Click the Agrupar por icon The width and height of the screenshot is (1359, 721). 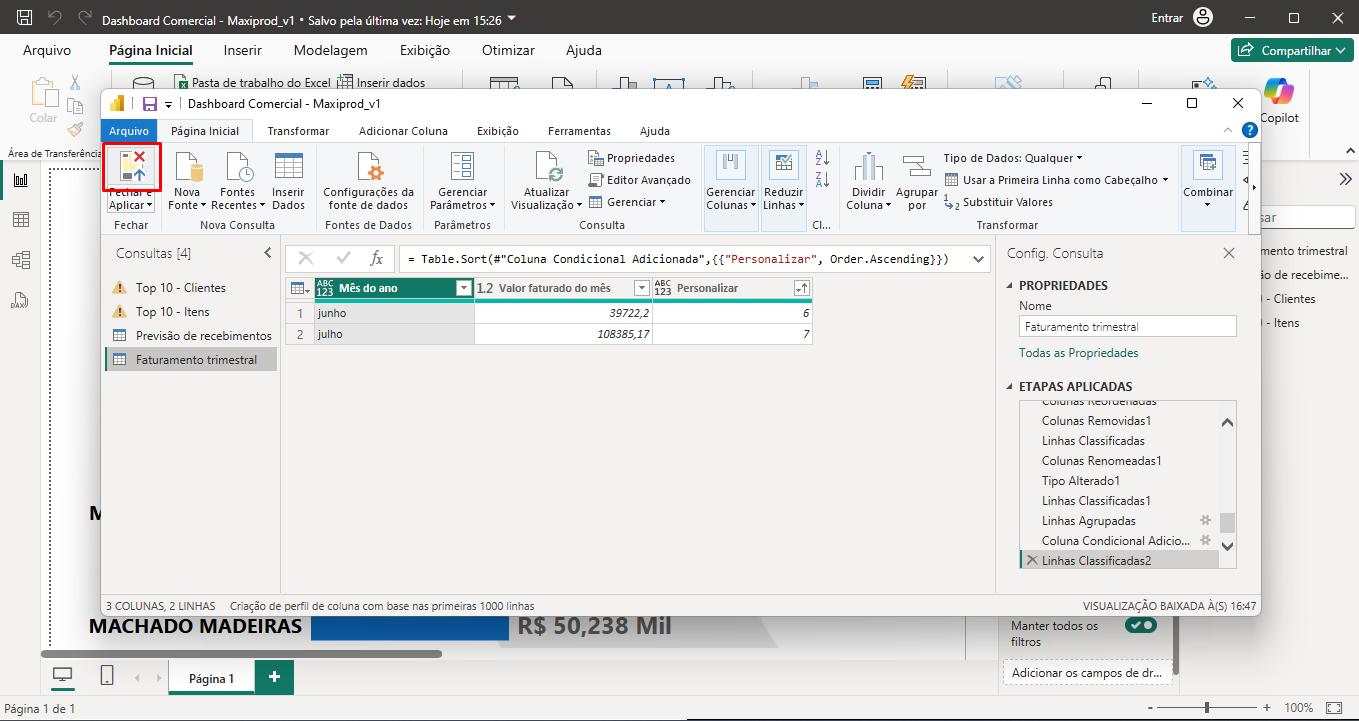pos(916,167)
